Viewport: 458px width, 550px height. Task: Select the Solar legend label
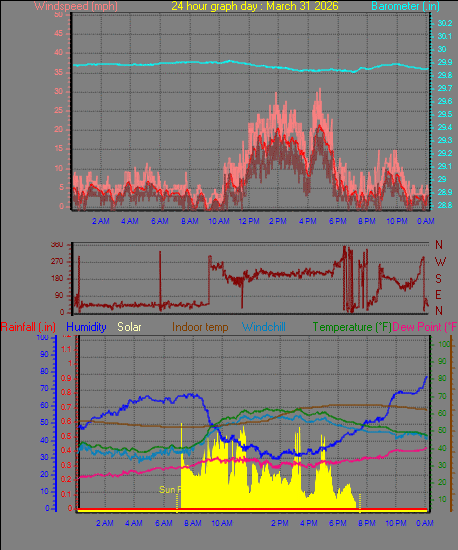coord(129,327)
